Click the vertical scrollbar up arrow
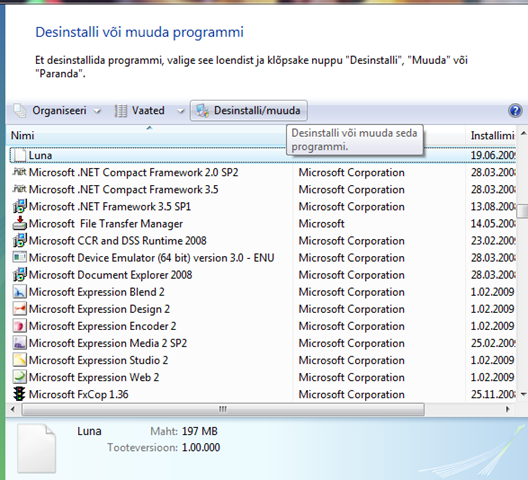Viewport: 528px width, 480px height. pos(523,133)
